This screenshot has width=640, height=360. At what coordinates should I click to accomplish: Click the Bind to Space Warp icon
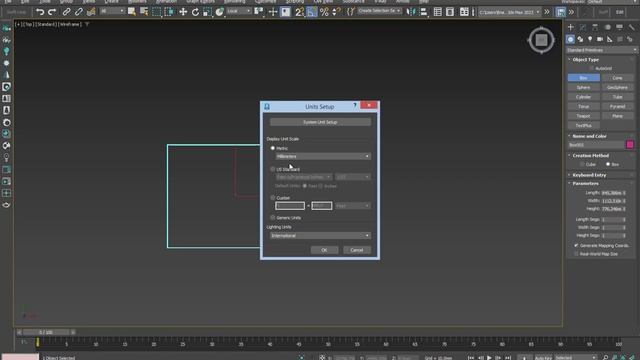tap(91, 12)
